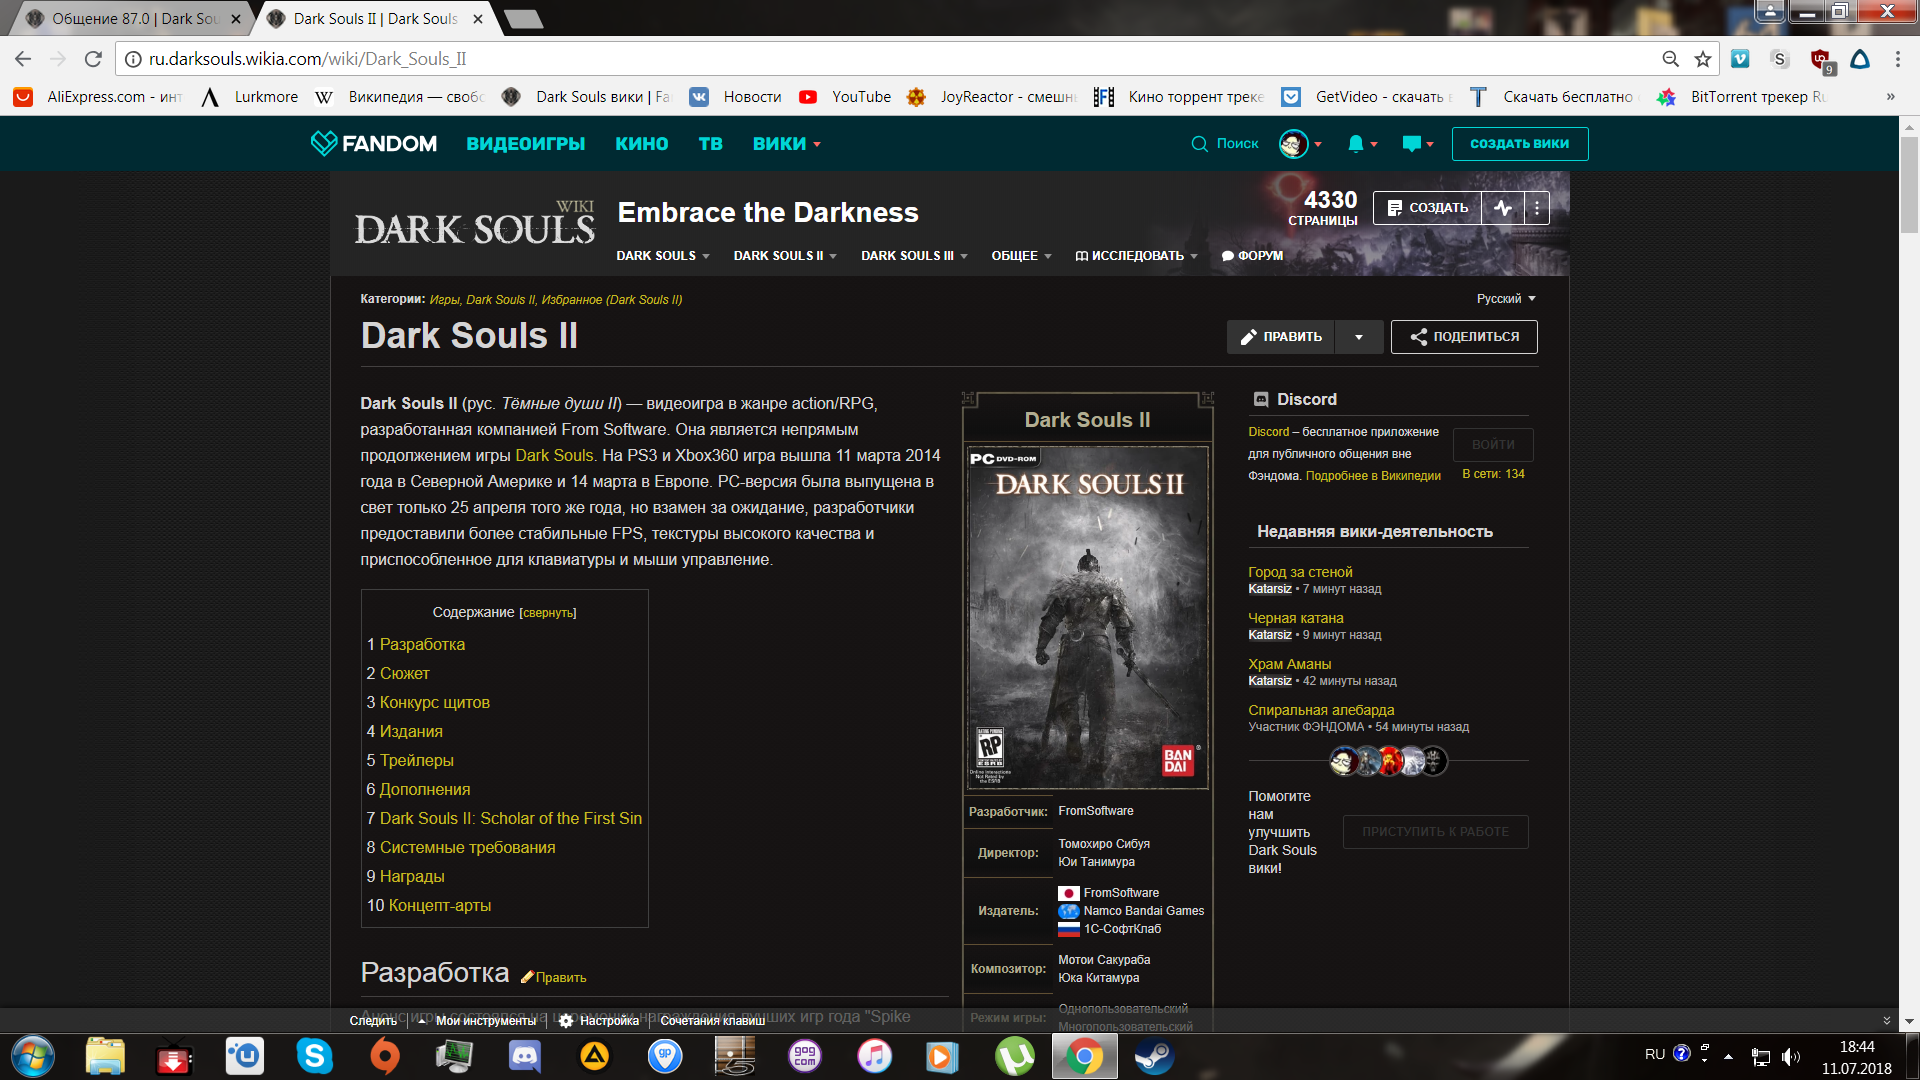Open Chrome three-dot menu

point(1897,59)
